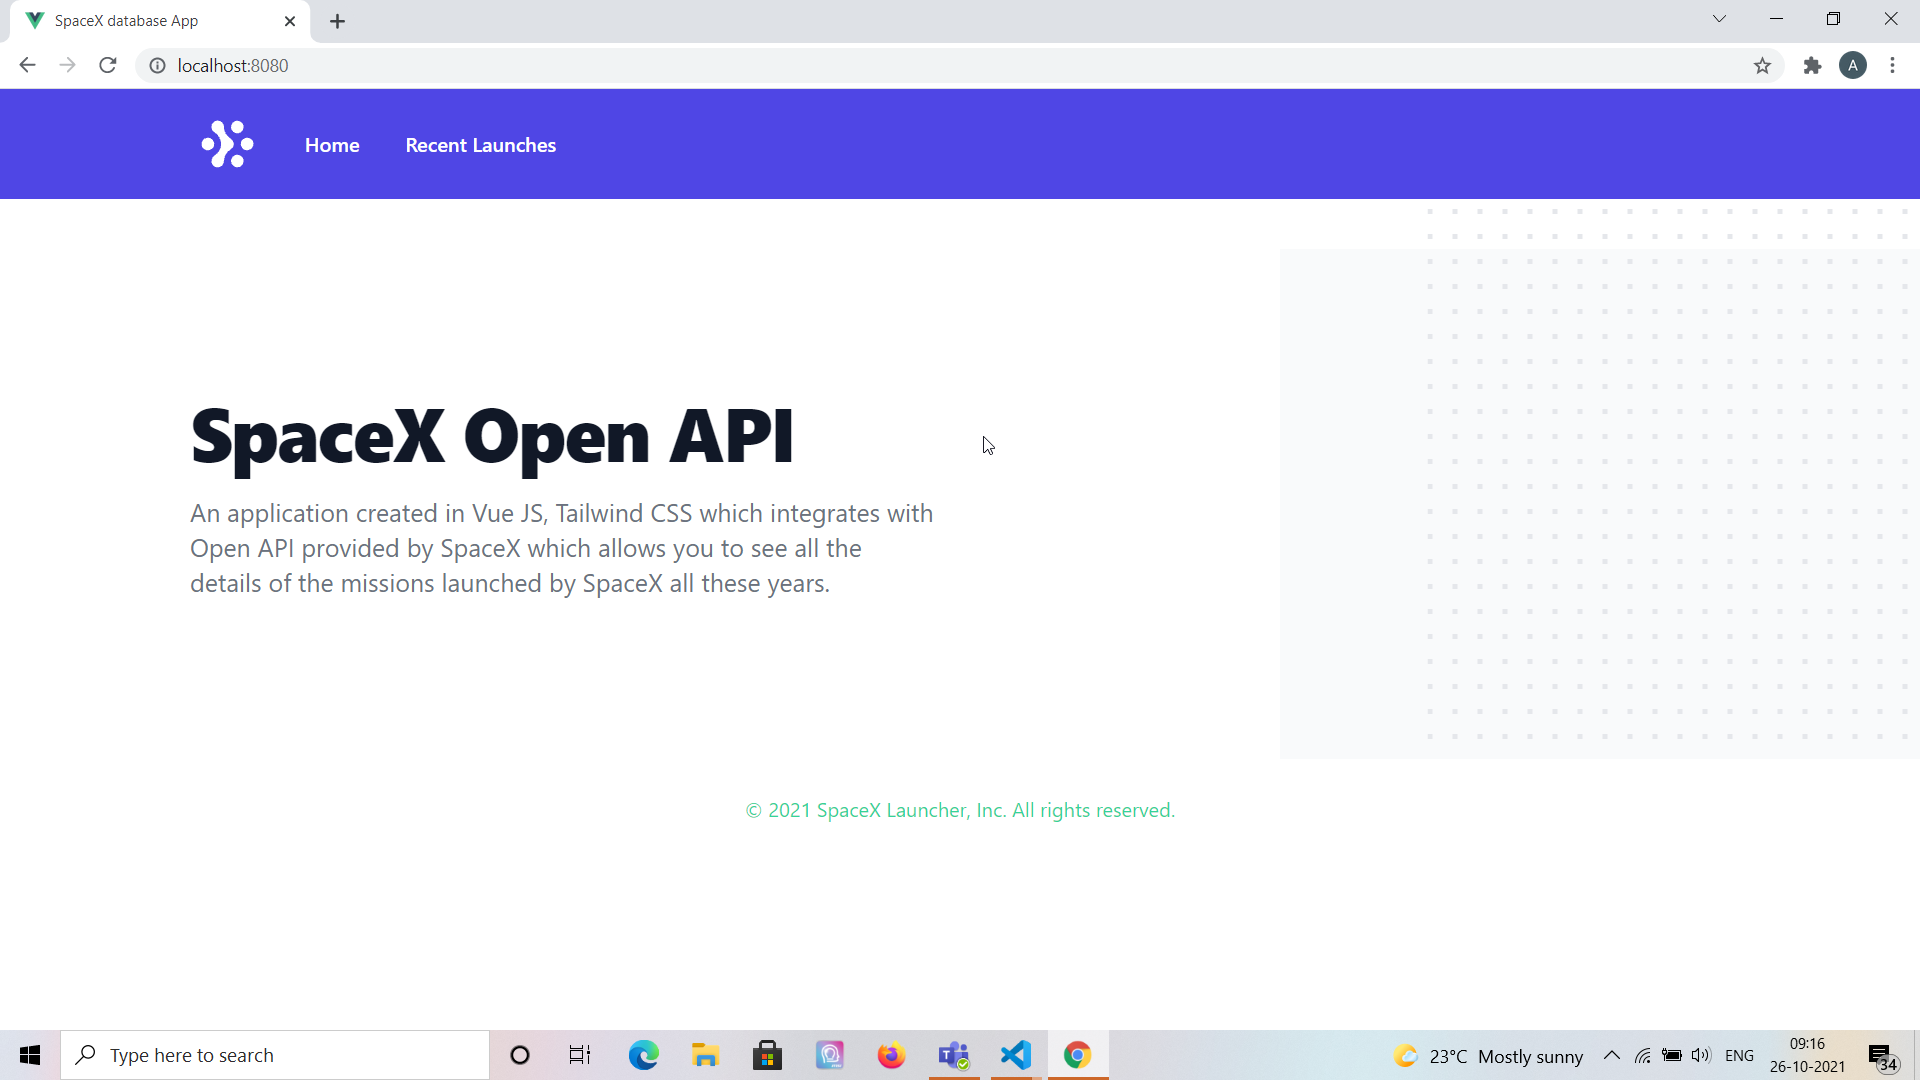Click the SpaceX app logo icon
Viewport: 1920px width, 1080px height.
[227, 145]
